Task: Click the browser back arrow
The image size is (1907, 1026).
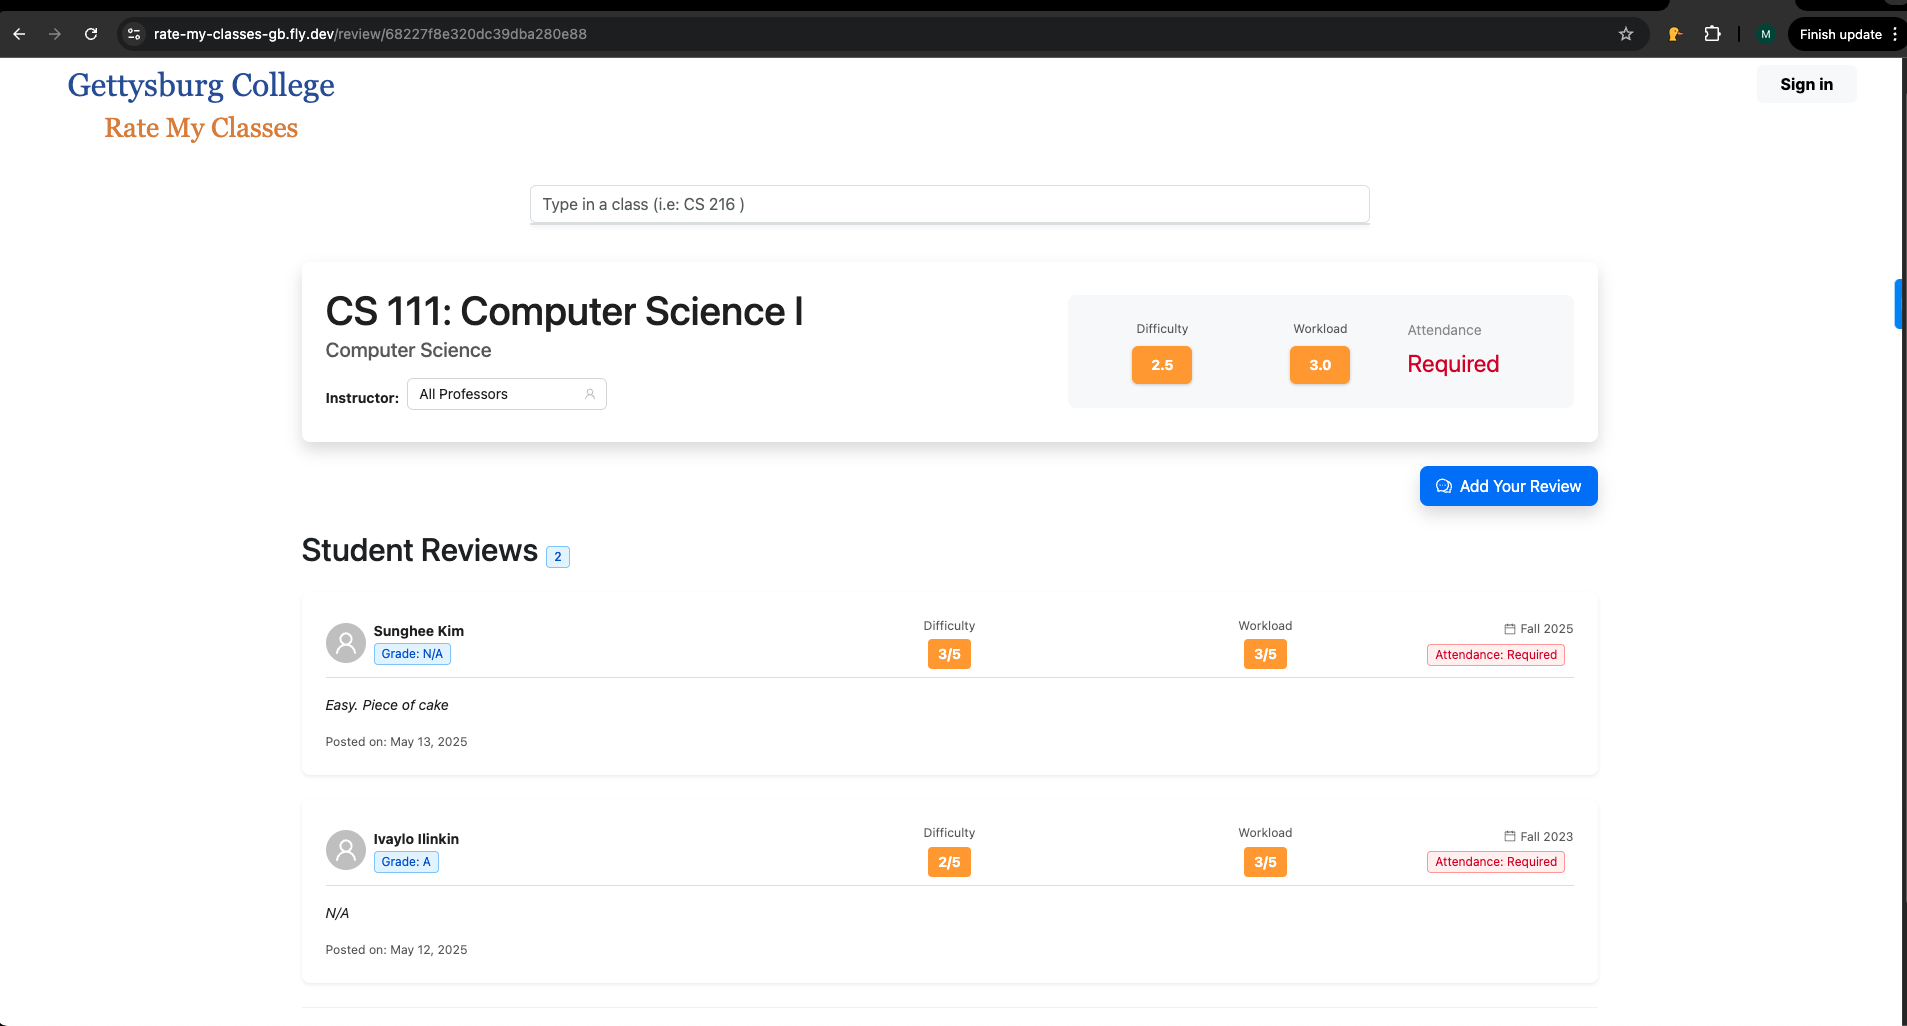Action: (19, 34)
